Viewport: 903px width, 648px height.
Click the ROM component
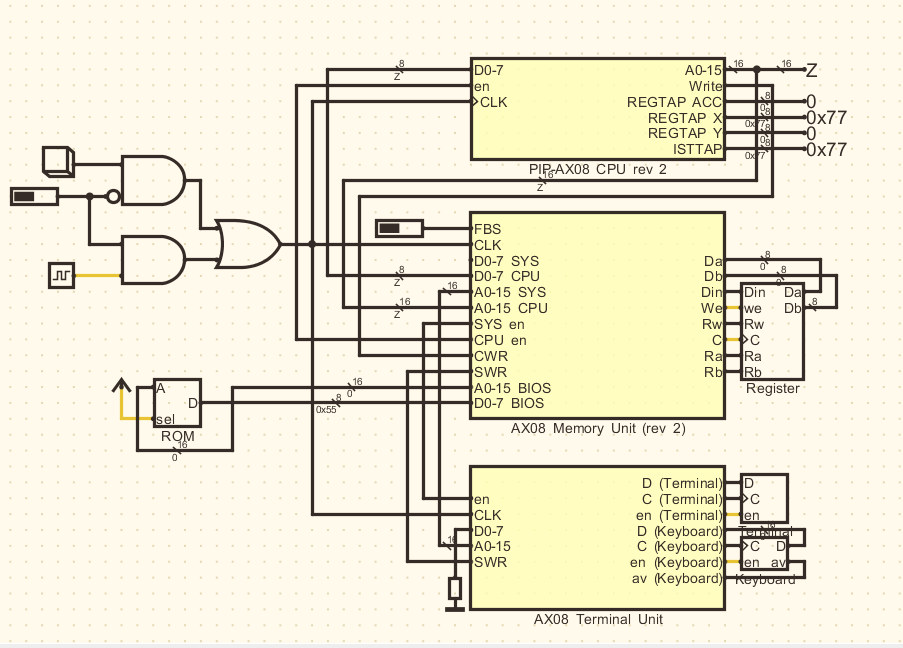(x=175, y=400)
